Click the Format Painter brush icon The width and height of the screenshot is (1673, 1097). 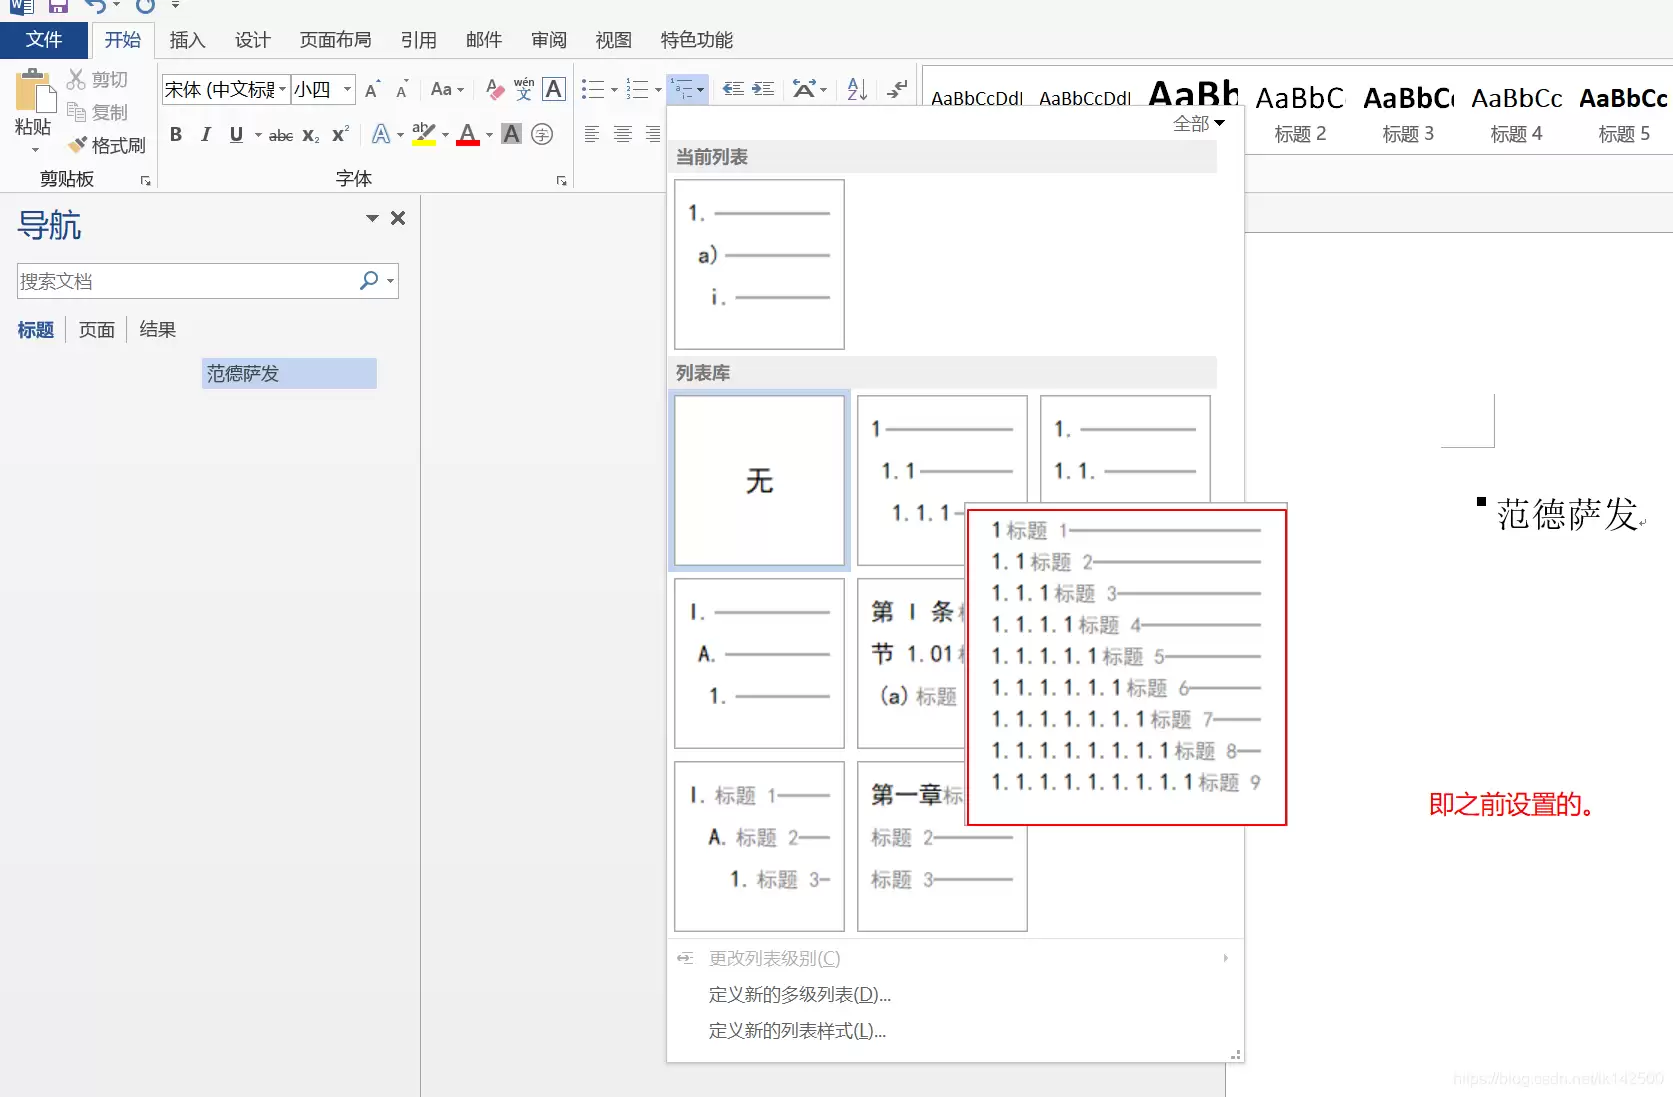click(x=78, y=145)
